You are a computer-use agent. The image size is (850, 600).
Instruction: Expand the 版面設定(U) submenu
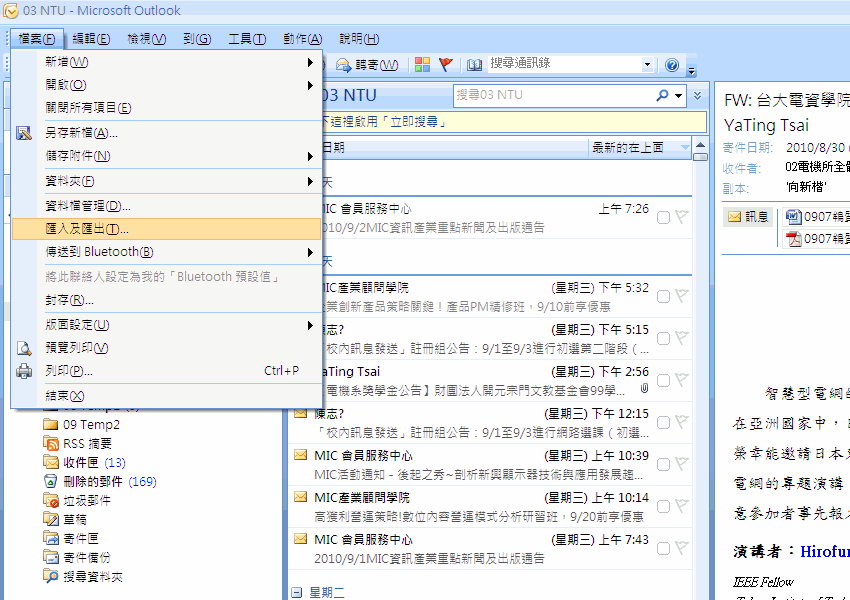pos(310,325)
